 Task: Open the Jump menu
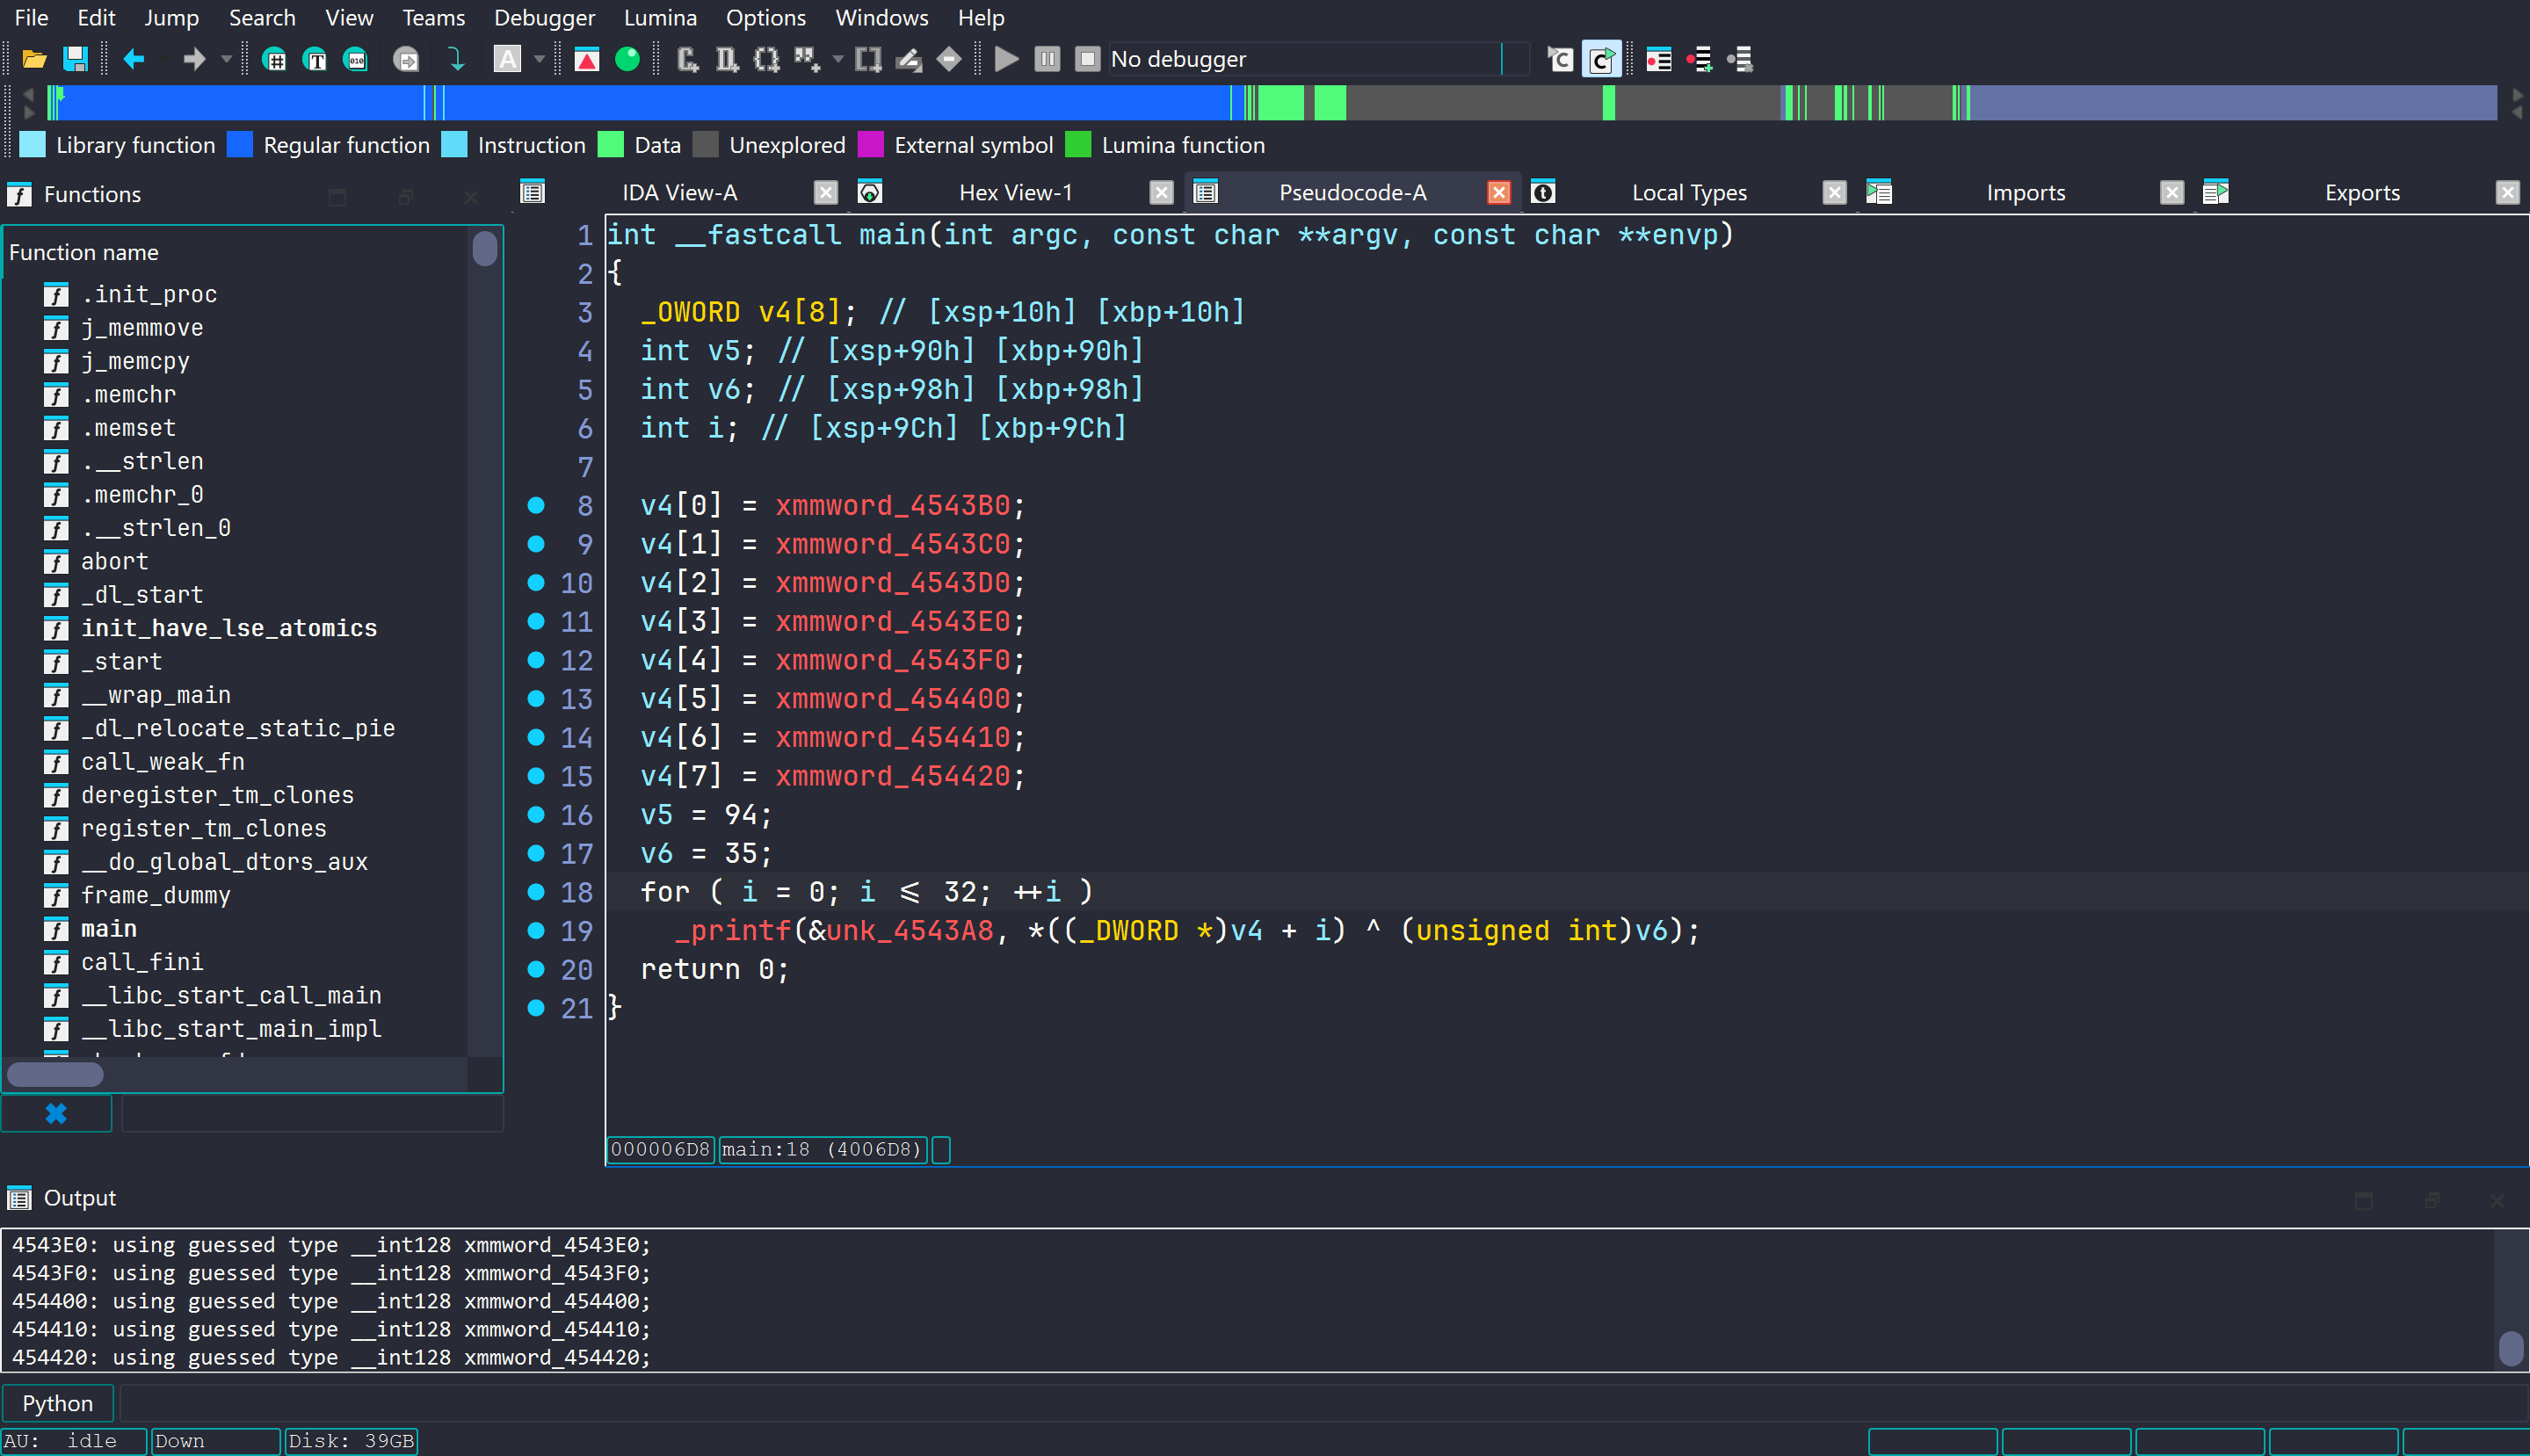point(171,18)
